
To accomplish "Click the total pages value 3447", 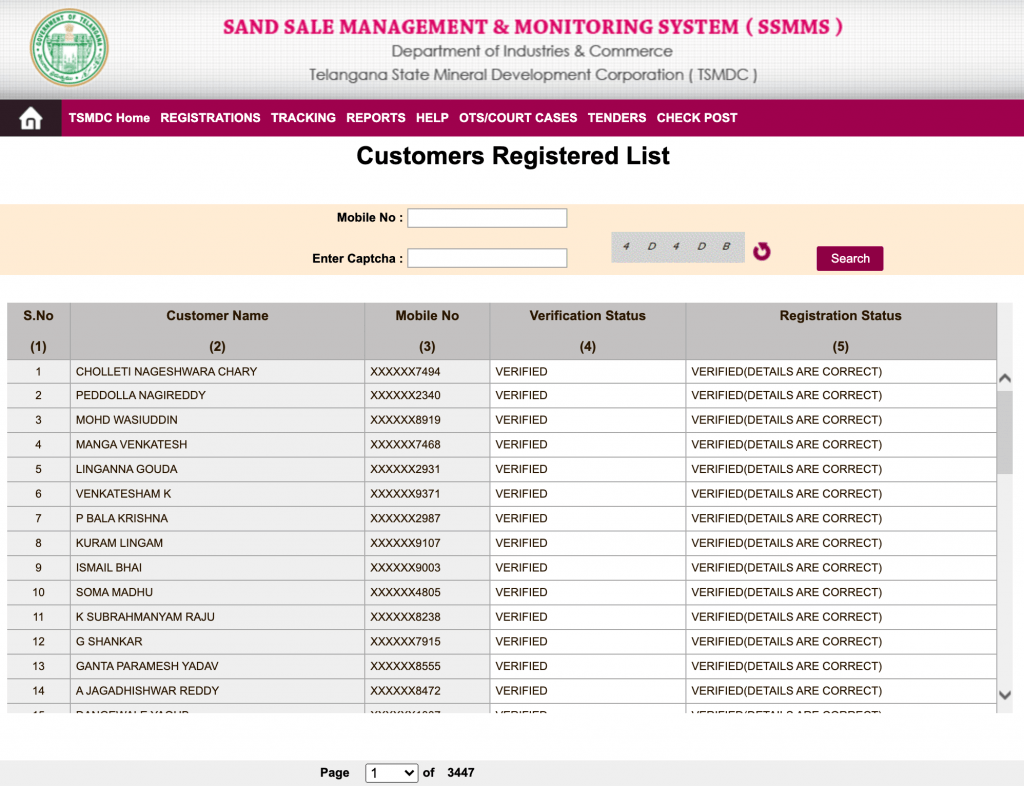I will pyautogui.click(x=460, y=773).
